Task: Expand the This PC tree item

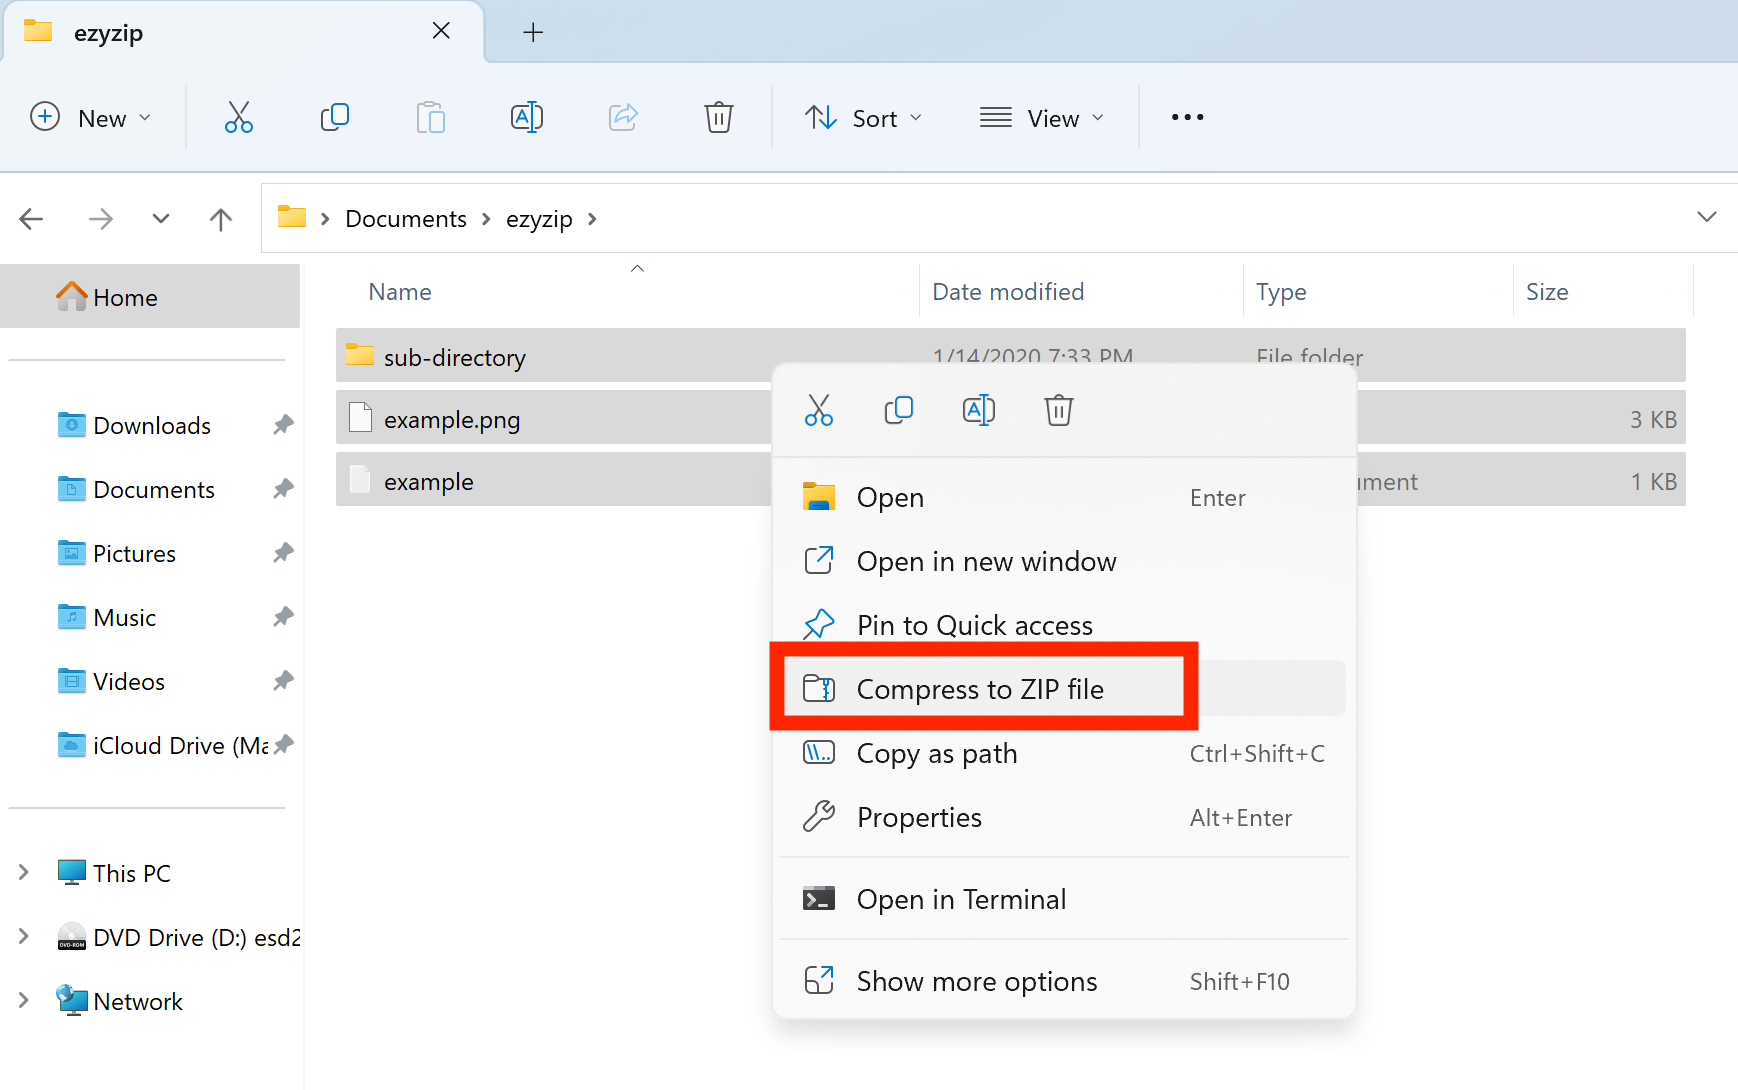Action: coord(23,872)
